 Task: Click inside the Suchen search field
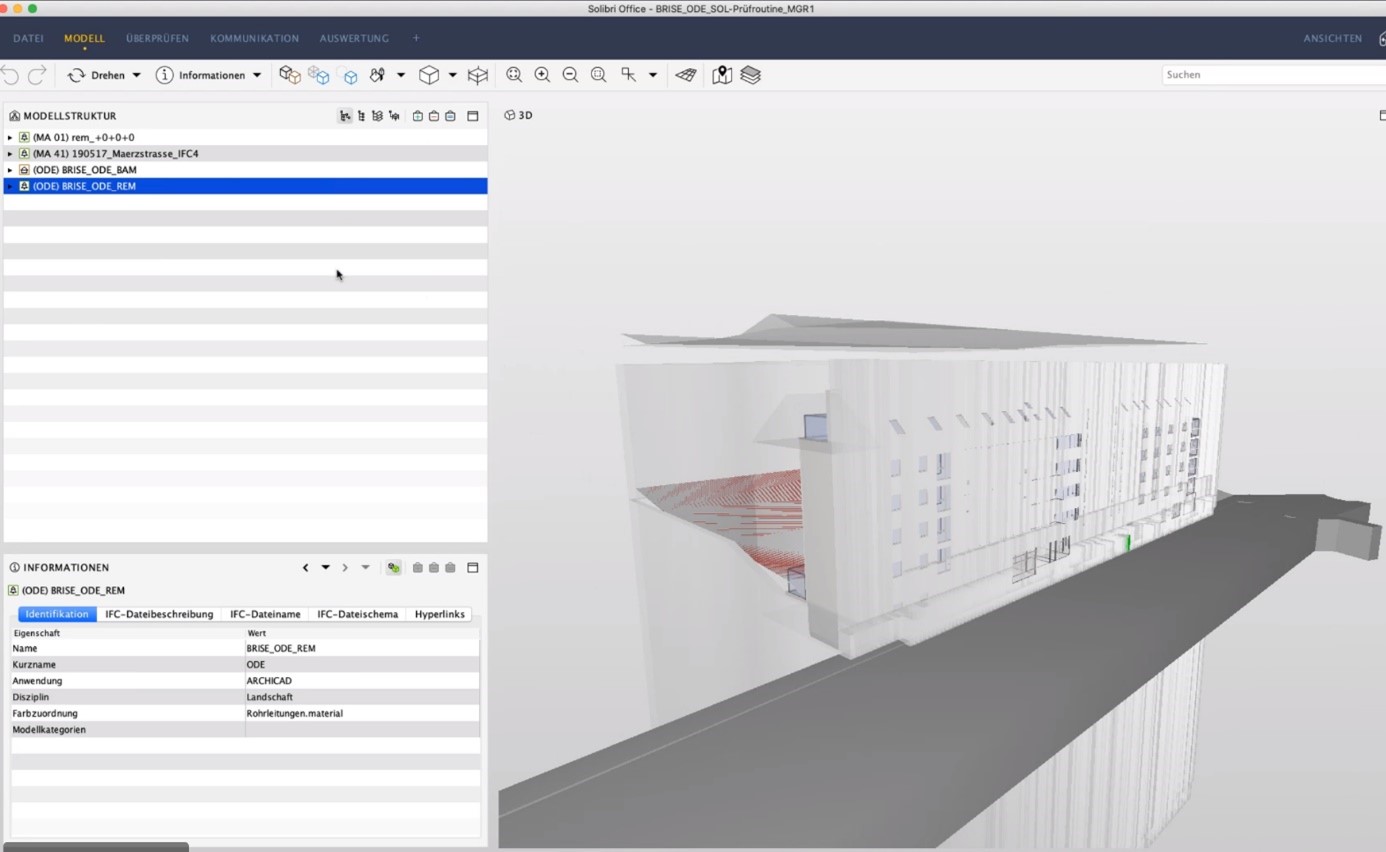pos(1250,74)
